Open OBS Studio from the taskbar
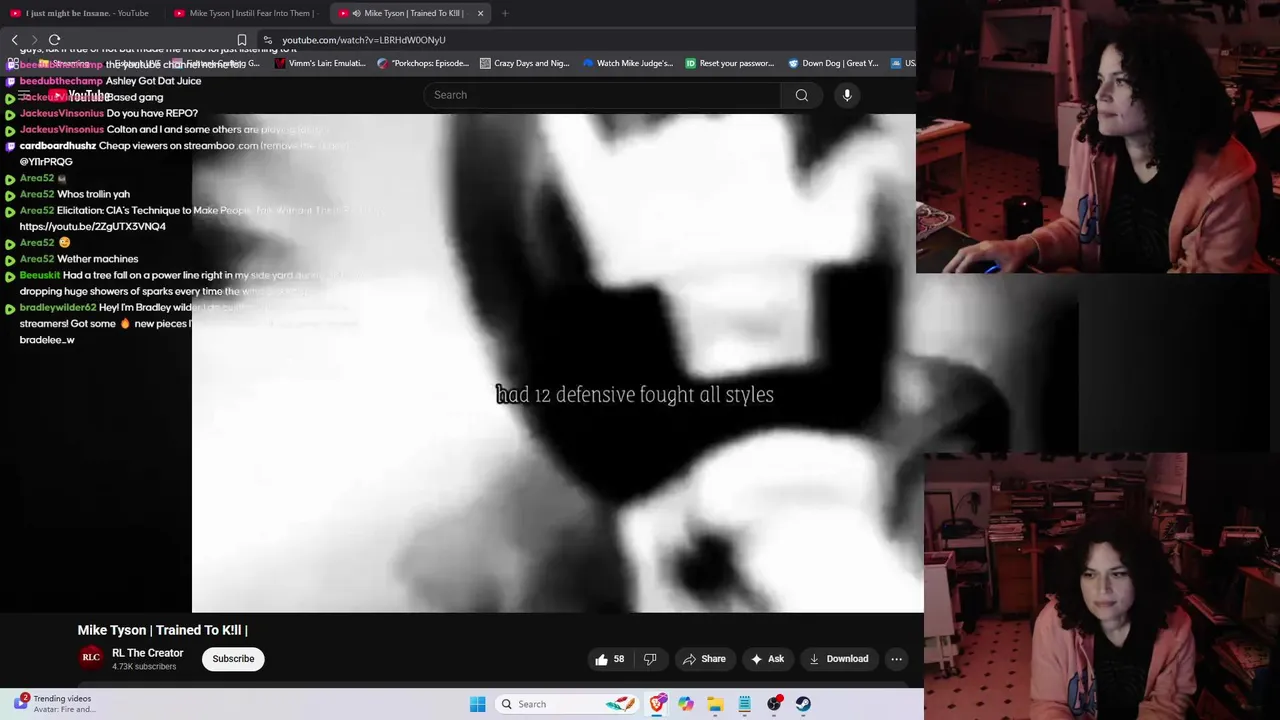 [774, 704]
